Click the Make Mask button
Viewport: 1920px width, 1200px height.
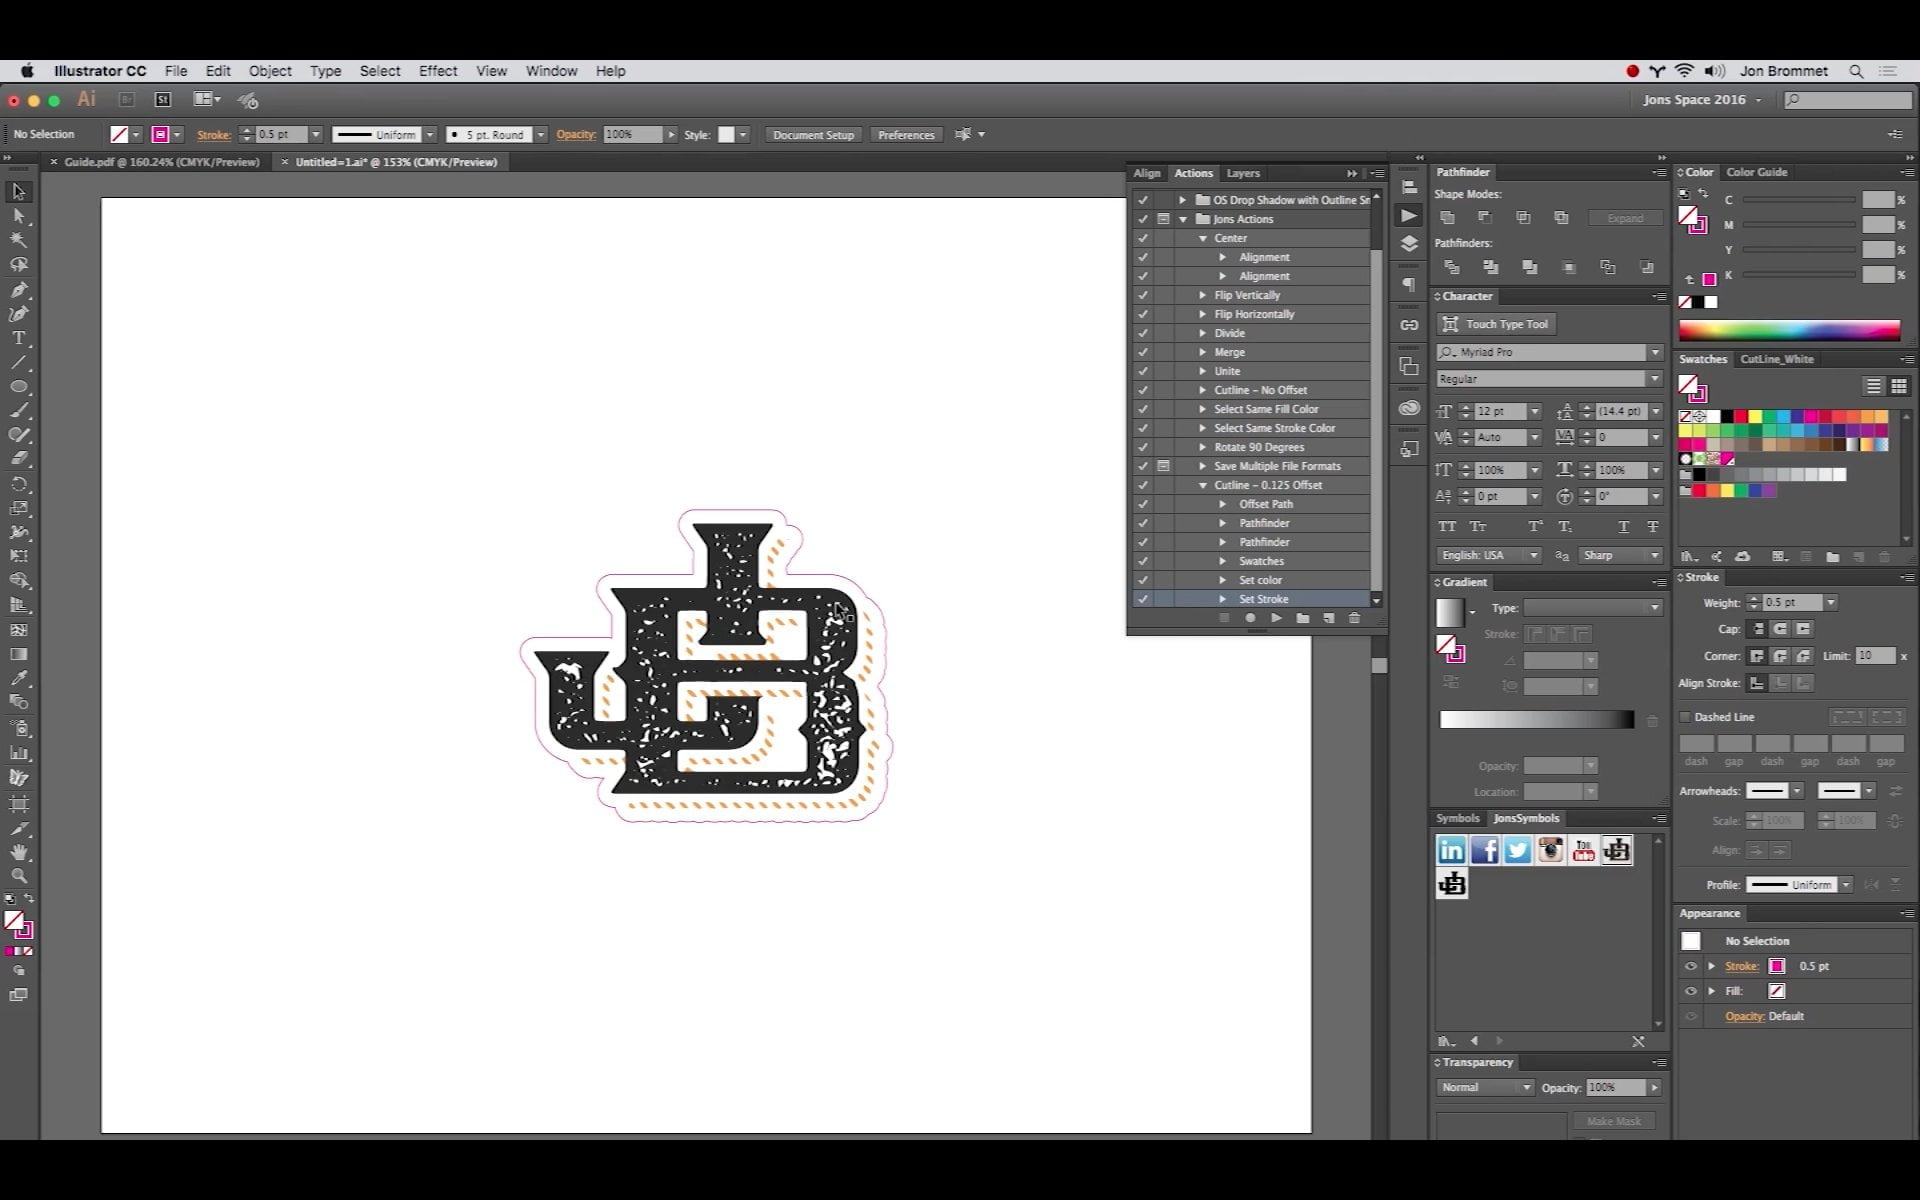[1613, 1121]
